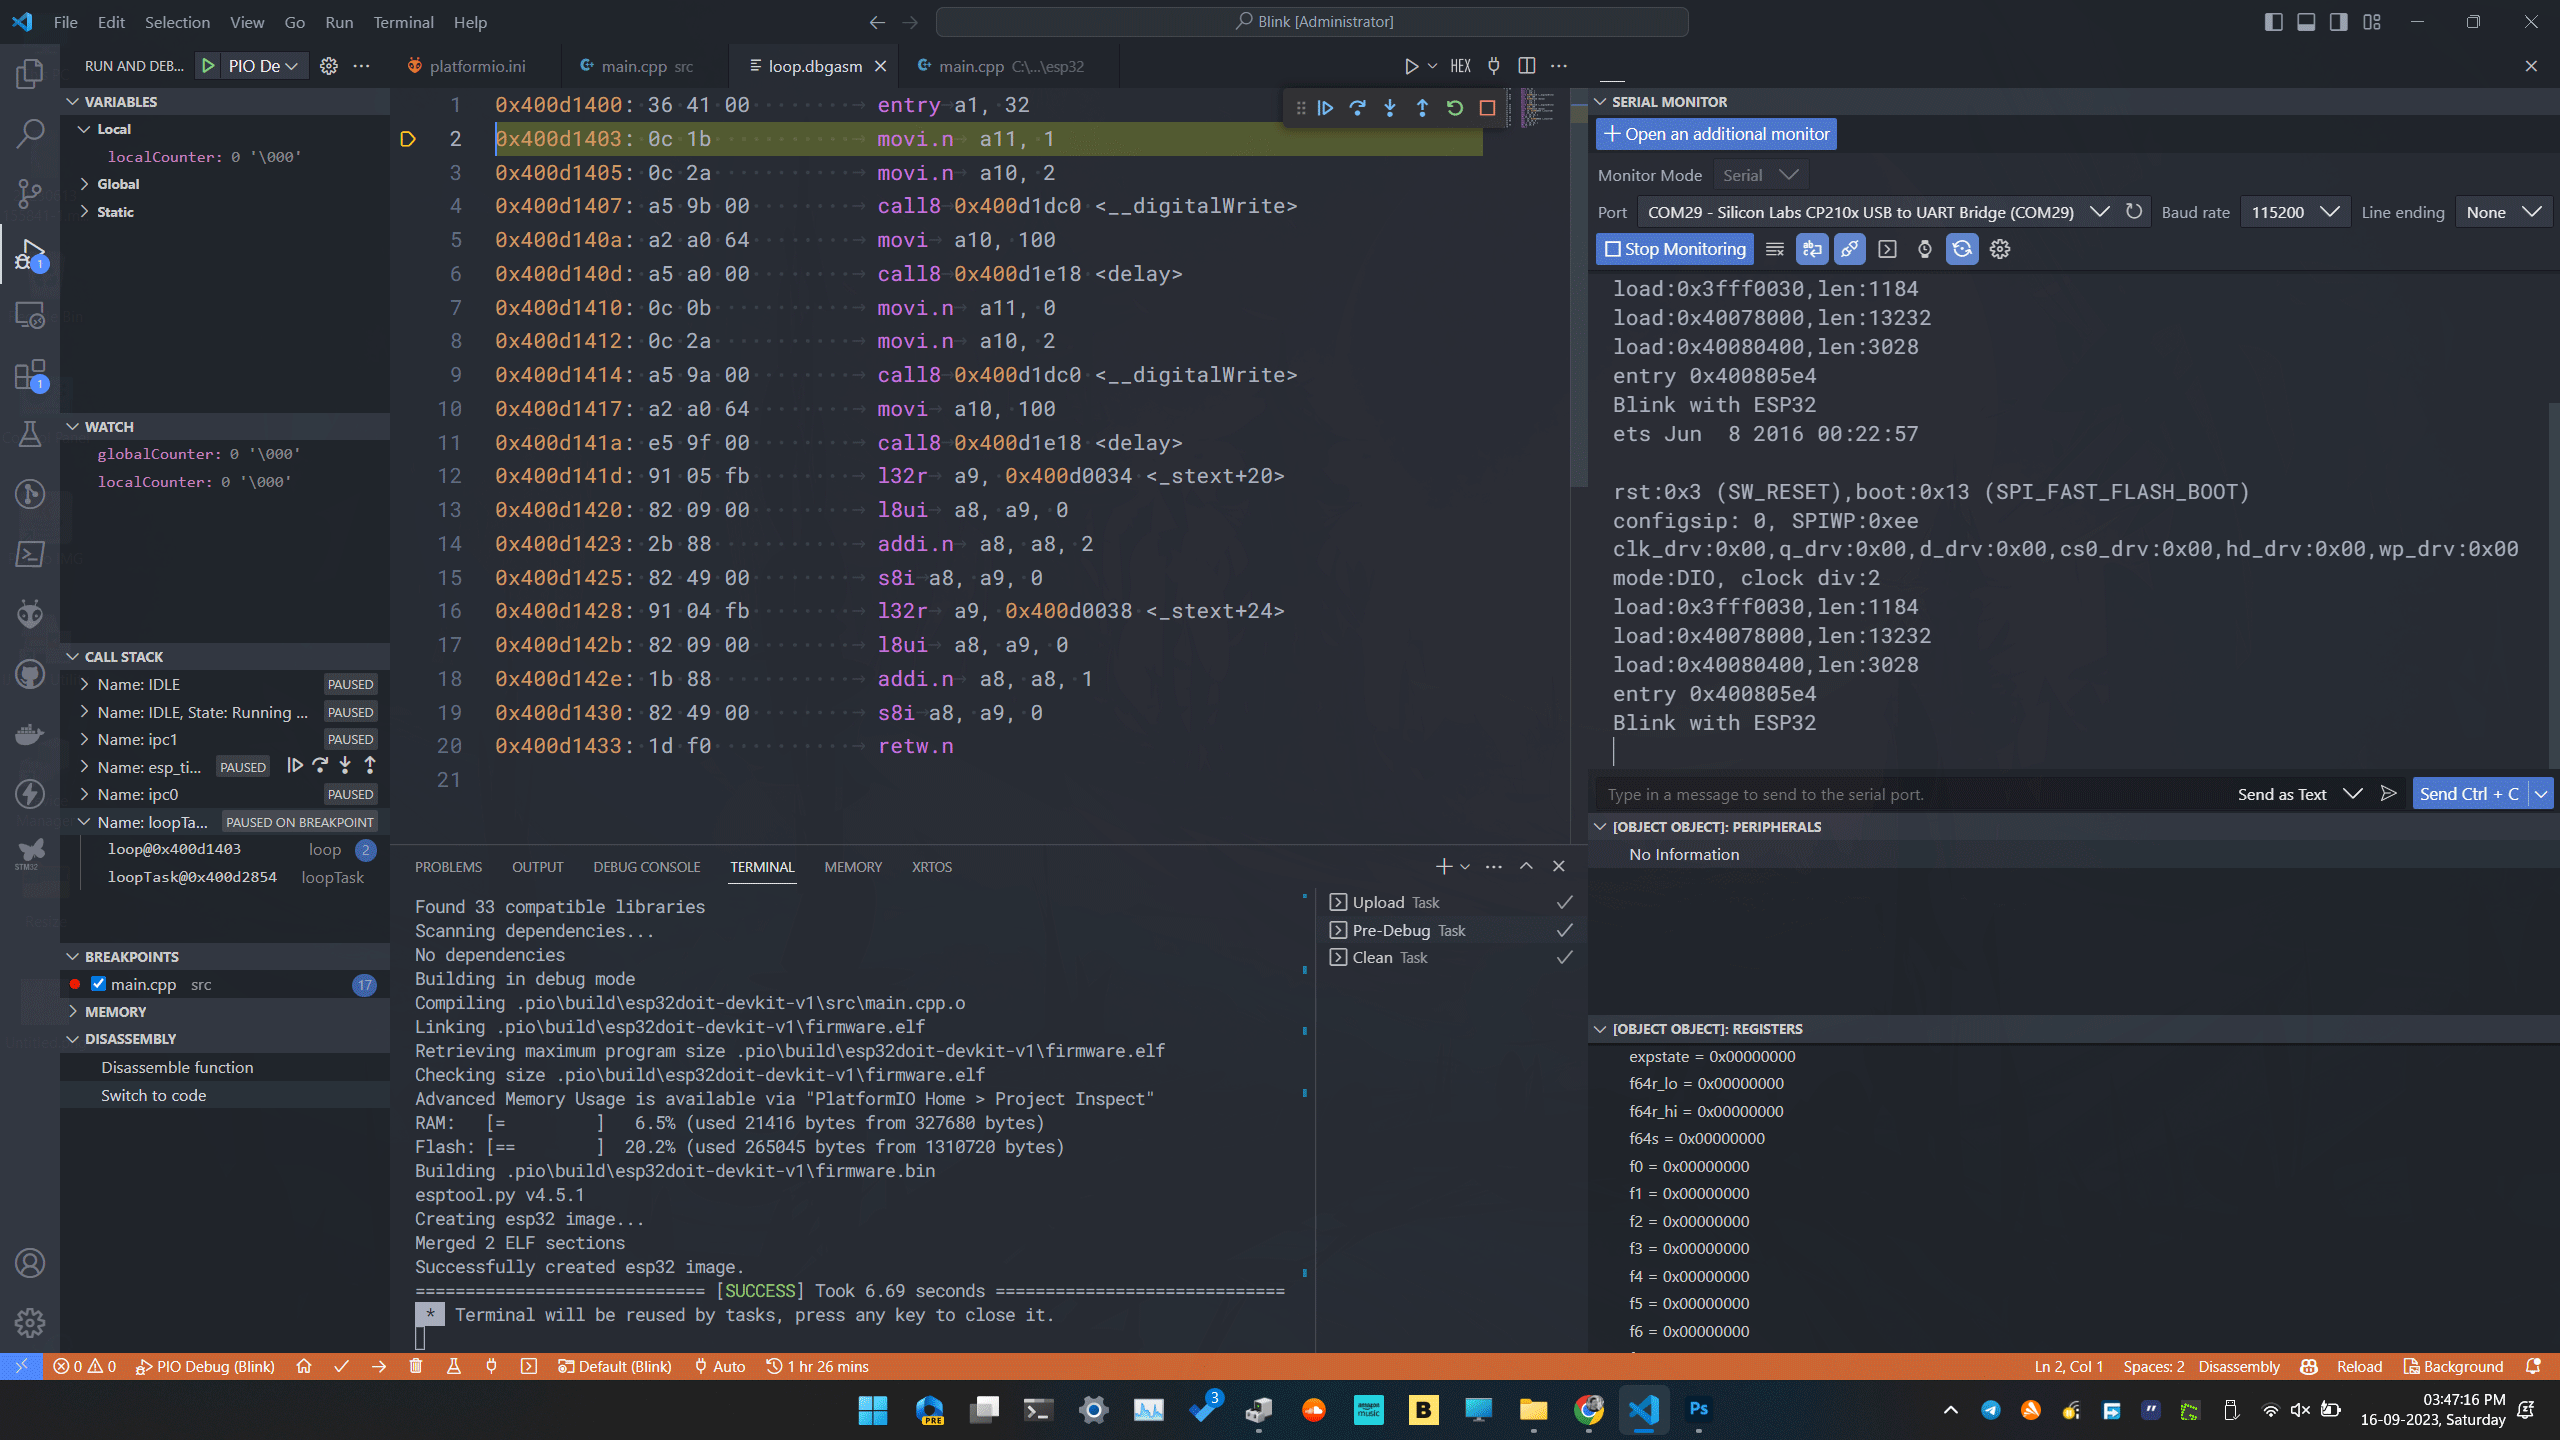The height and width of the screenshot is (1440, 2560).
Task: Open the Selection menu
Action: tap(177, 22)
